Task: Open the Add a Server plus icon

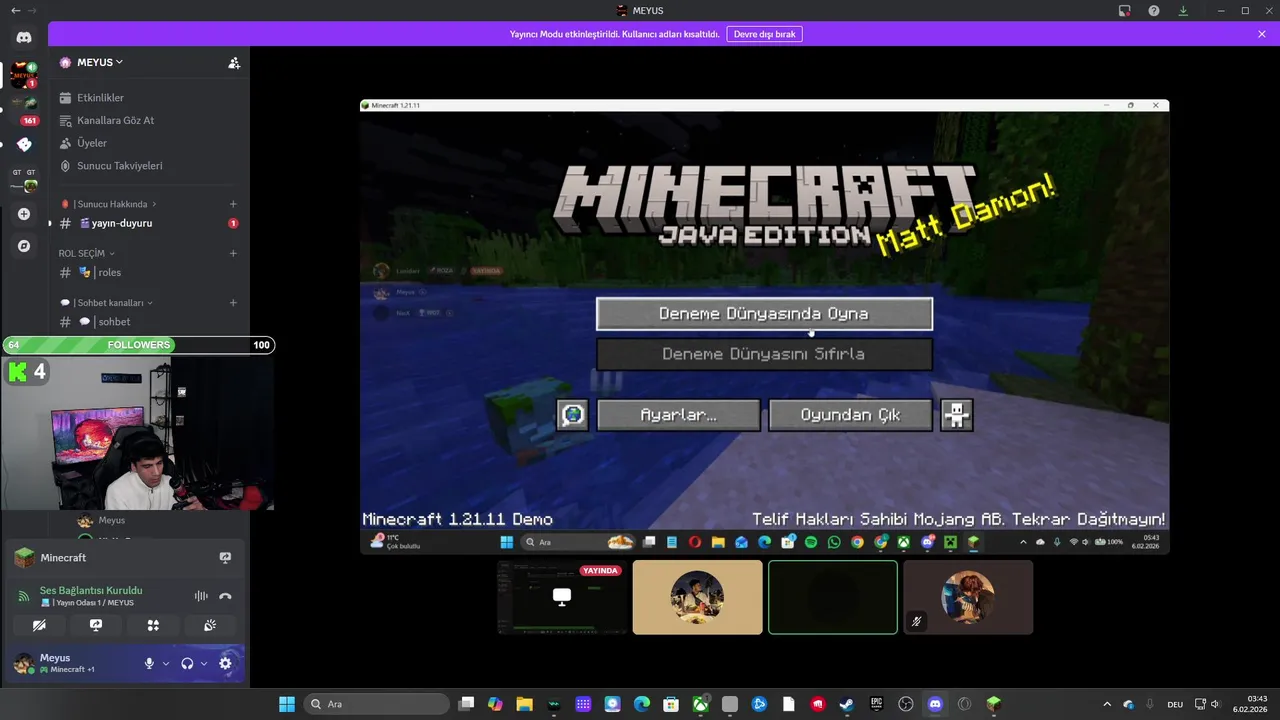Action: [x=24, y=214]
